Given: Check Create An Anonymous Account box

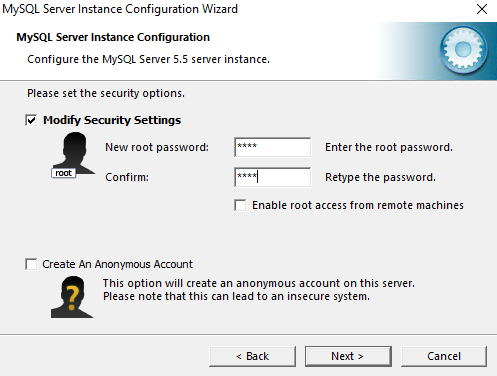Looking at the screenshot, I should 31,264.
